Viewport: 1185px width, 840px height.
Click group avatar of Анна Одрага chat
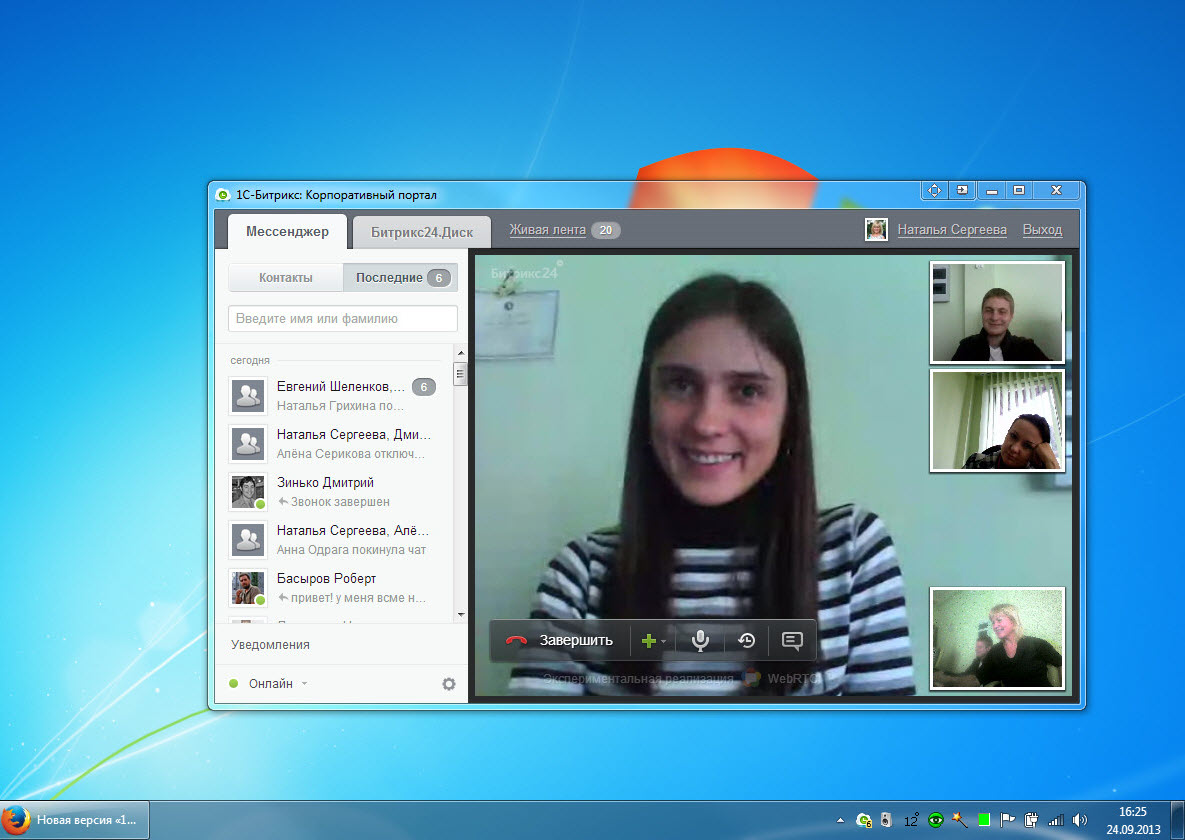click(248, 540)
